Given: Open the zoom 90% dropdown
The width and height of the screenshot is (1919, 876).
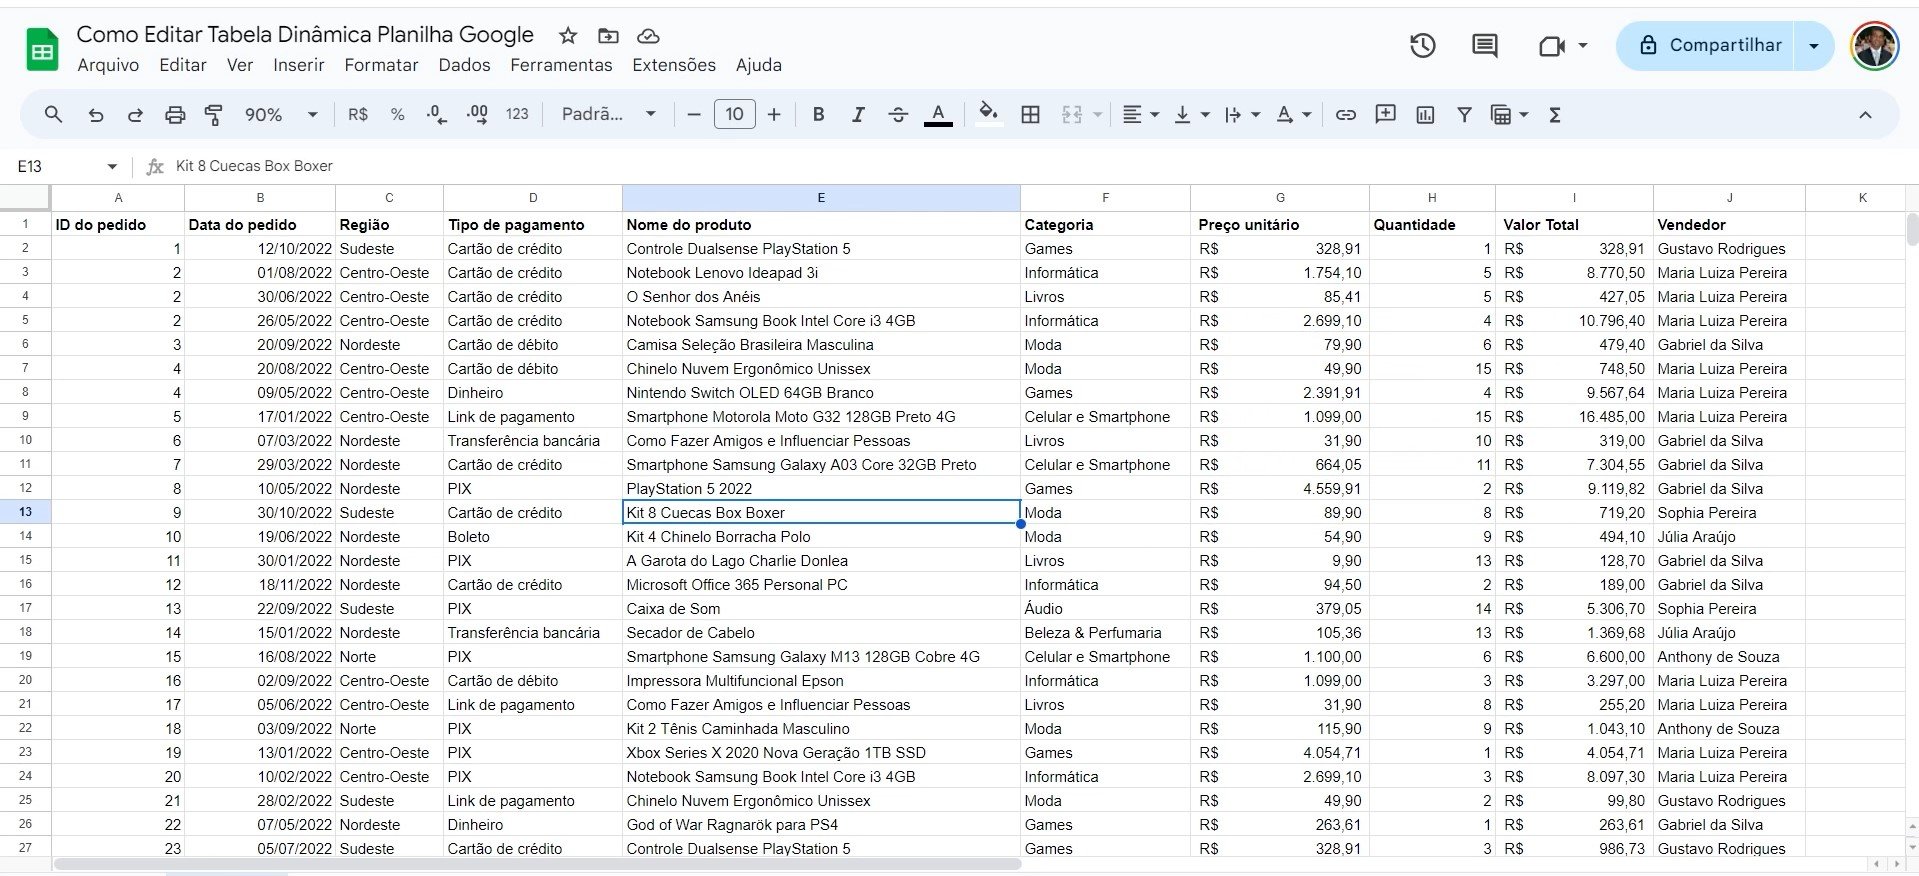Looking at the screenshot, I should click(281, 115).
